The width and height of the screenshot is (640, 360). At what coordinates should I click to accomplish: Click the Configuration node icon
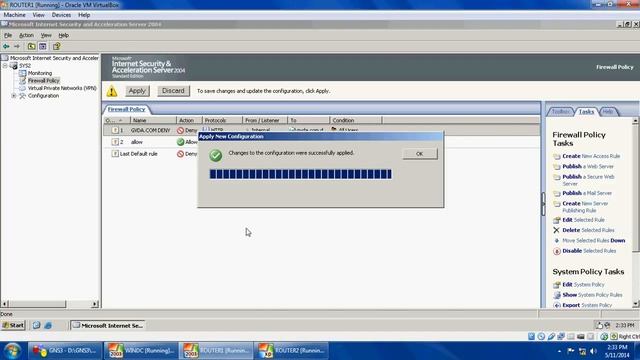coord(22,96)
